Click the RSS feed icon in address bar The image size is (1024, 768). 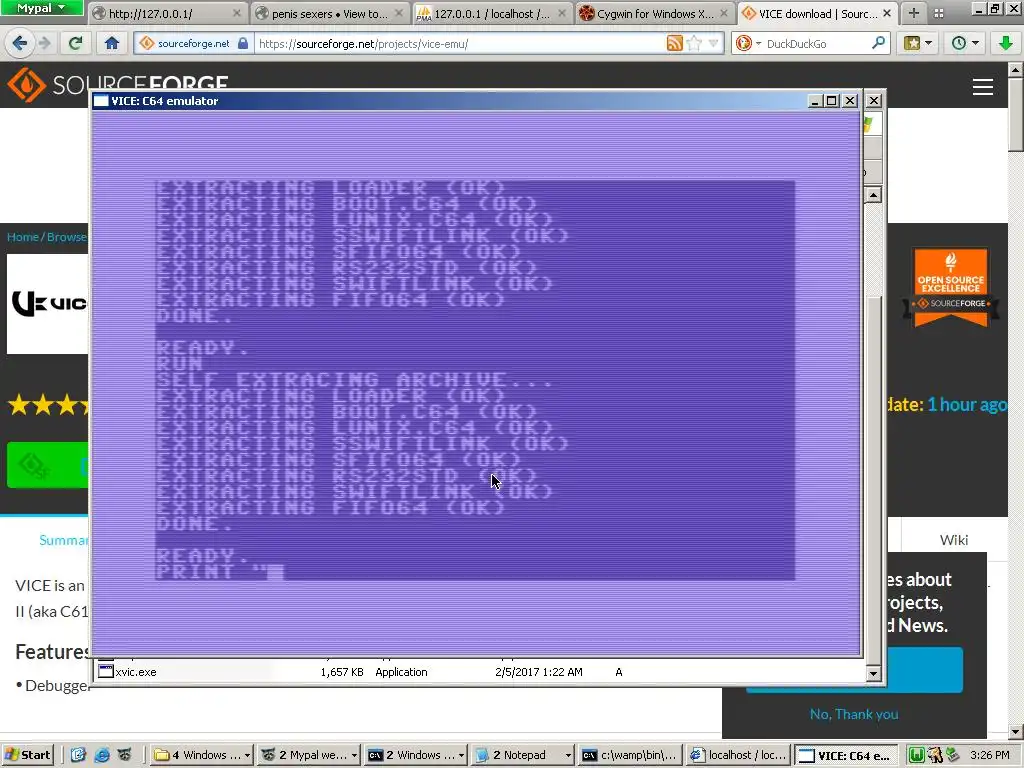tap(675, 44)
